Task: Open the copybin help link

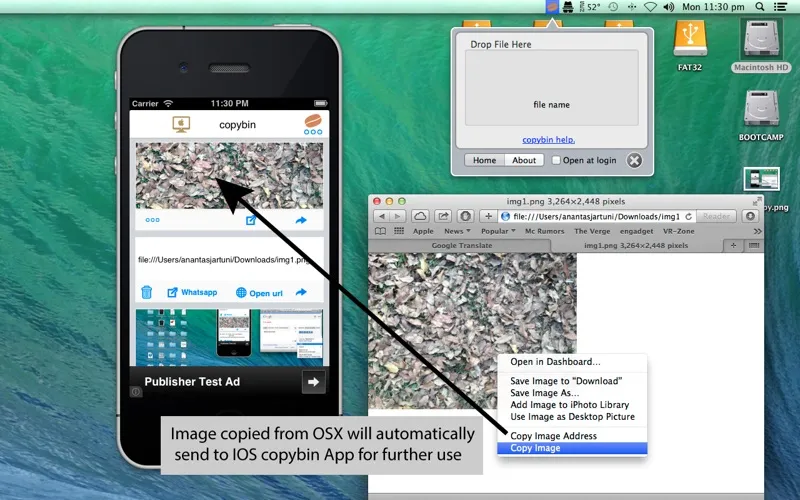Action: (x=548, y=140)
